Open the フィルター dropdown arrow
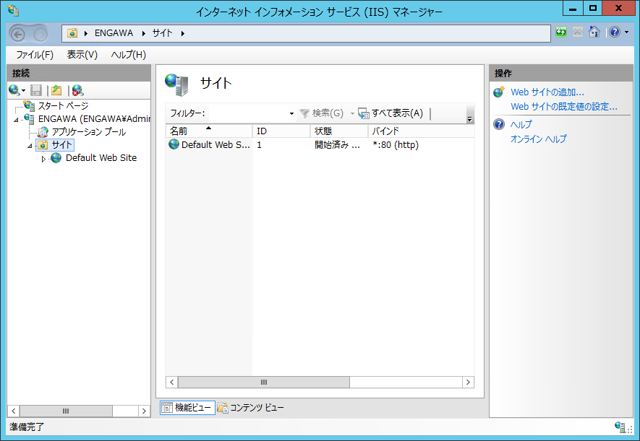The image size is (640, 441). 291,114
